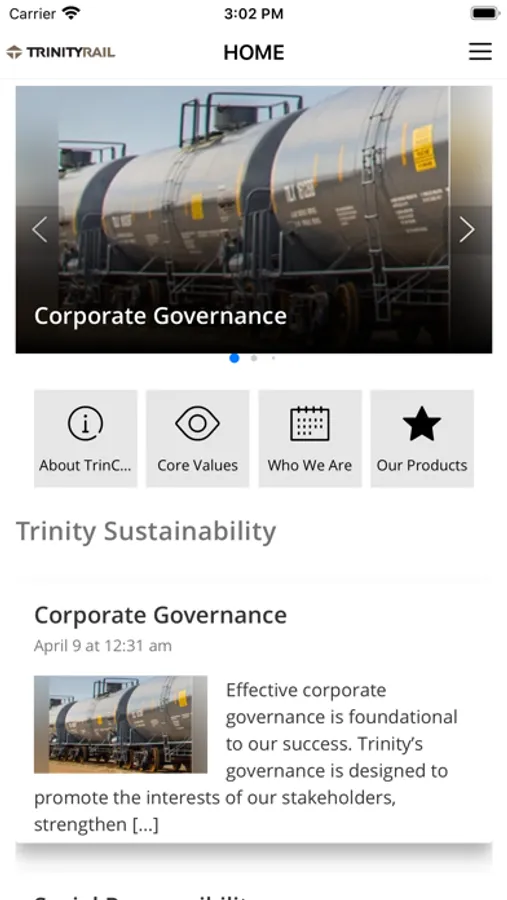The height and width of the screenshot is (900, 507).
Task: Expand truncated article text at [...]
Action: point(145,825)
